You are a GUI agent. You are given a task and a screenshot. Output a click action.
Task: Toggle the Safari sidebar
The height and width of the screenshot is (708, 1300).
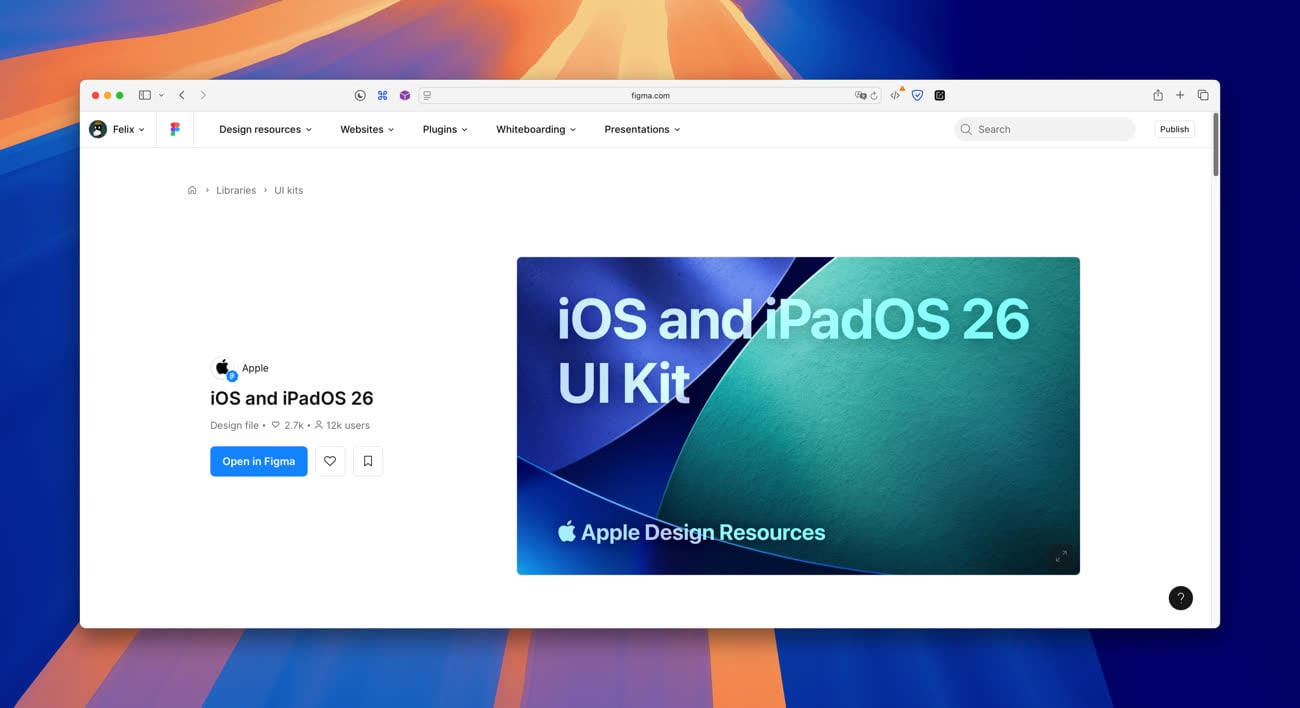(x=144, y=95)
